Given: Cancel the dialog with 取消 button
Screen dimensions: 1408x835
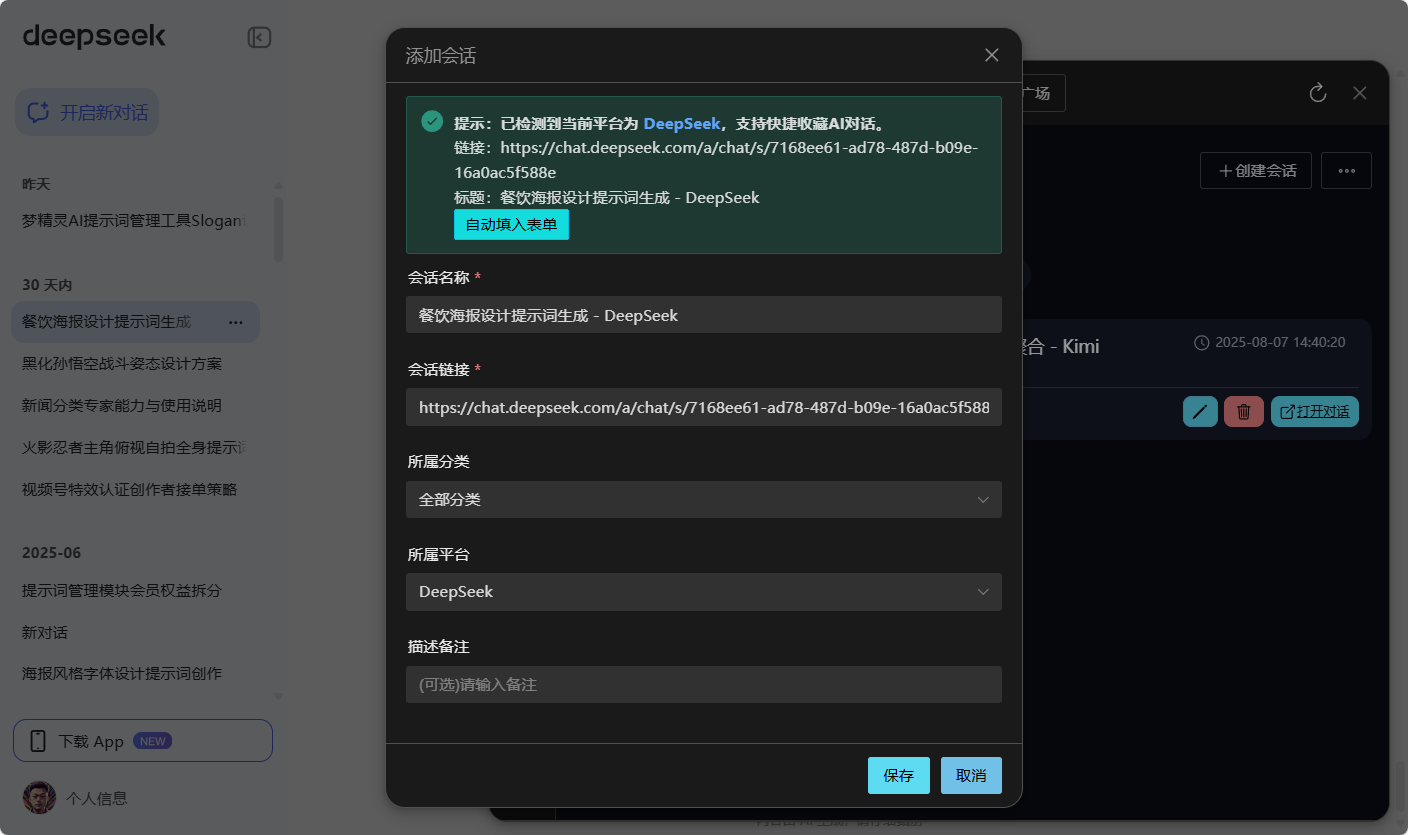Looking at the screenshot, I should coord(971,776).
